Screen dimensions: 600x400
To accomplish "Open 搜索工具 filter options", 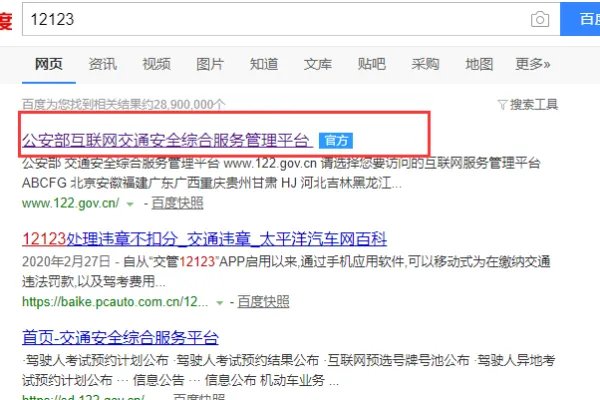I will tap(528, 104).
